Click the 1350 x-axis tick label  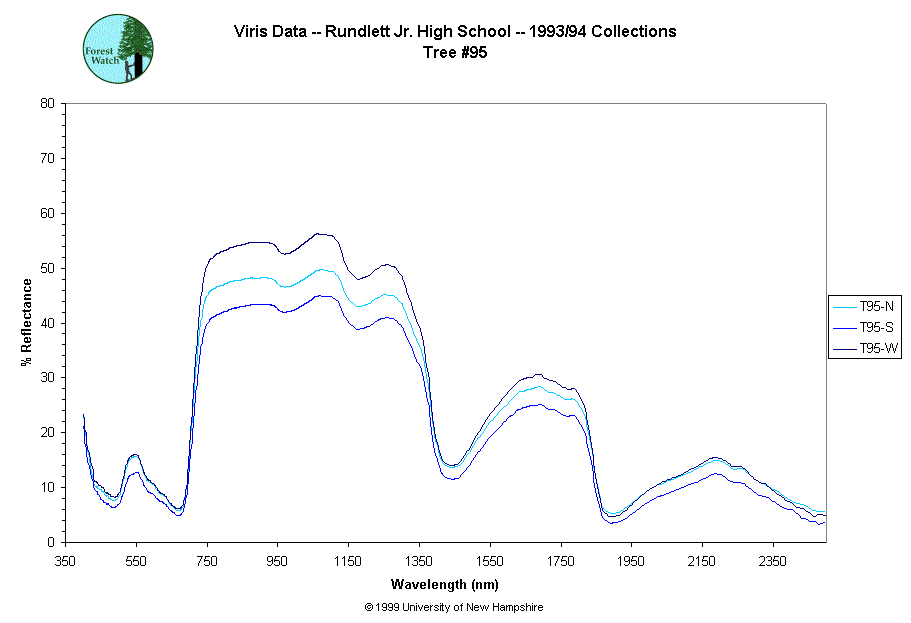point(419,561)
